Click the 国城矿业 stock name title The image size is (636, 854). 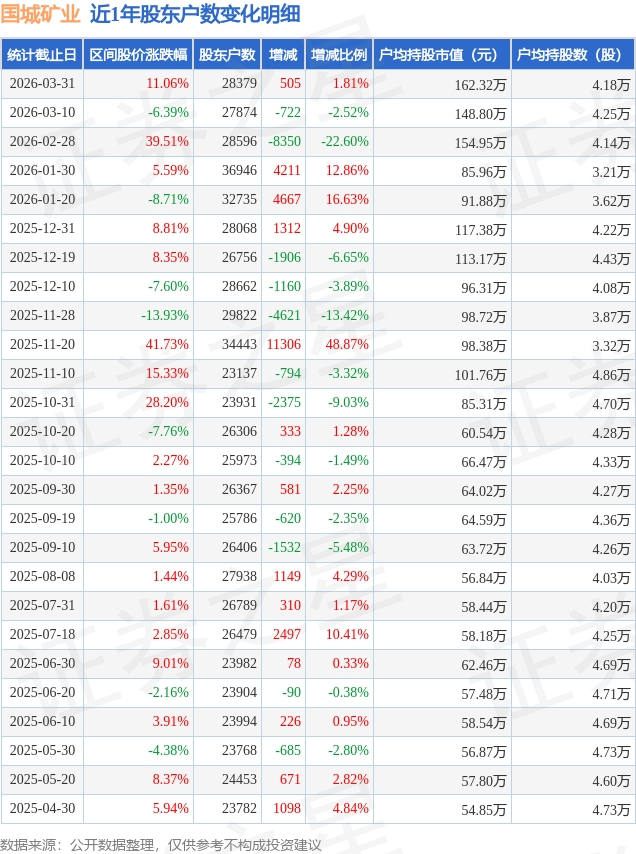pos(41,14)
